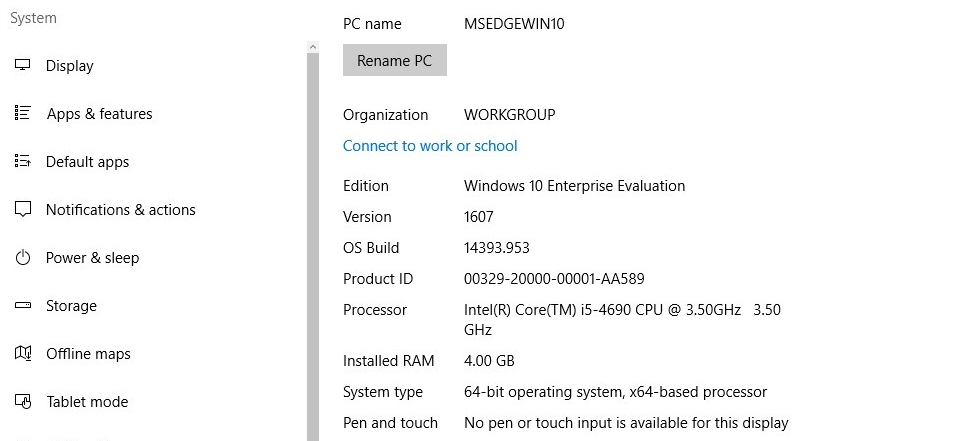The image size is (967, 441).
Task: Click Organization value WORKGROUP
Action: pos(509,115)
